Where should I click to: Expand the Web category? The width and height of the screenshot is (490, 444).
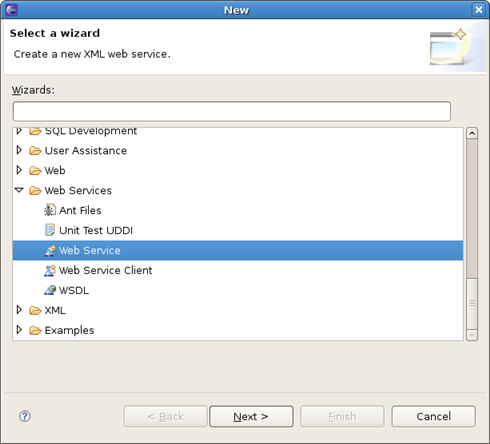pyautogui.click(x=19, y=170)
